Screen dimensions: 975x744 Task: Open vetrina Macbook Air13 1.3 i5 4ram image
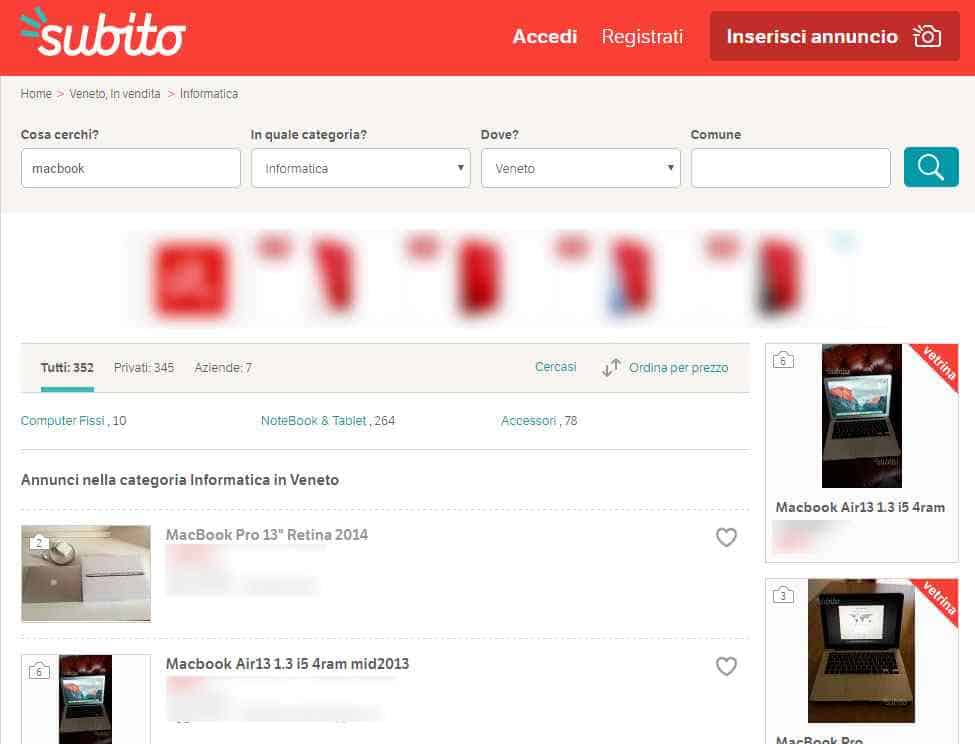coord(861,416)
